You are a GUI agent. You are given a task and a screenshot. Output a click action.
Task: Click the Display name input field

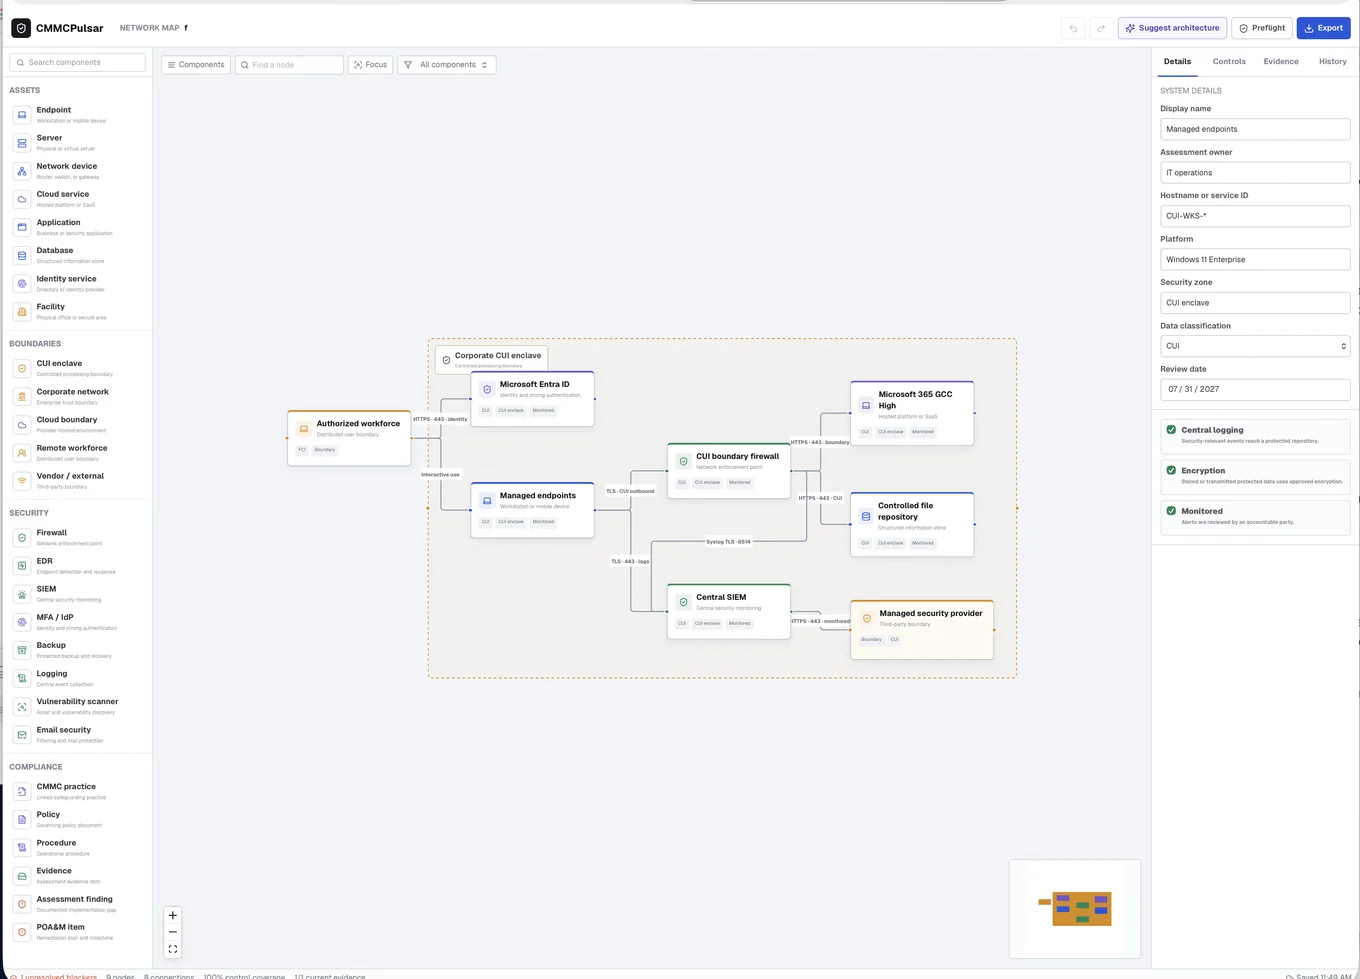pos(1255,129)
